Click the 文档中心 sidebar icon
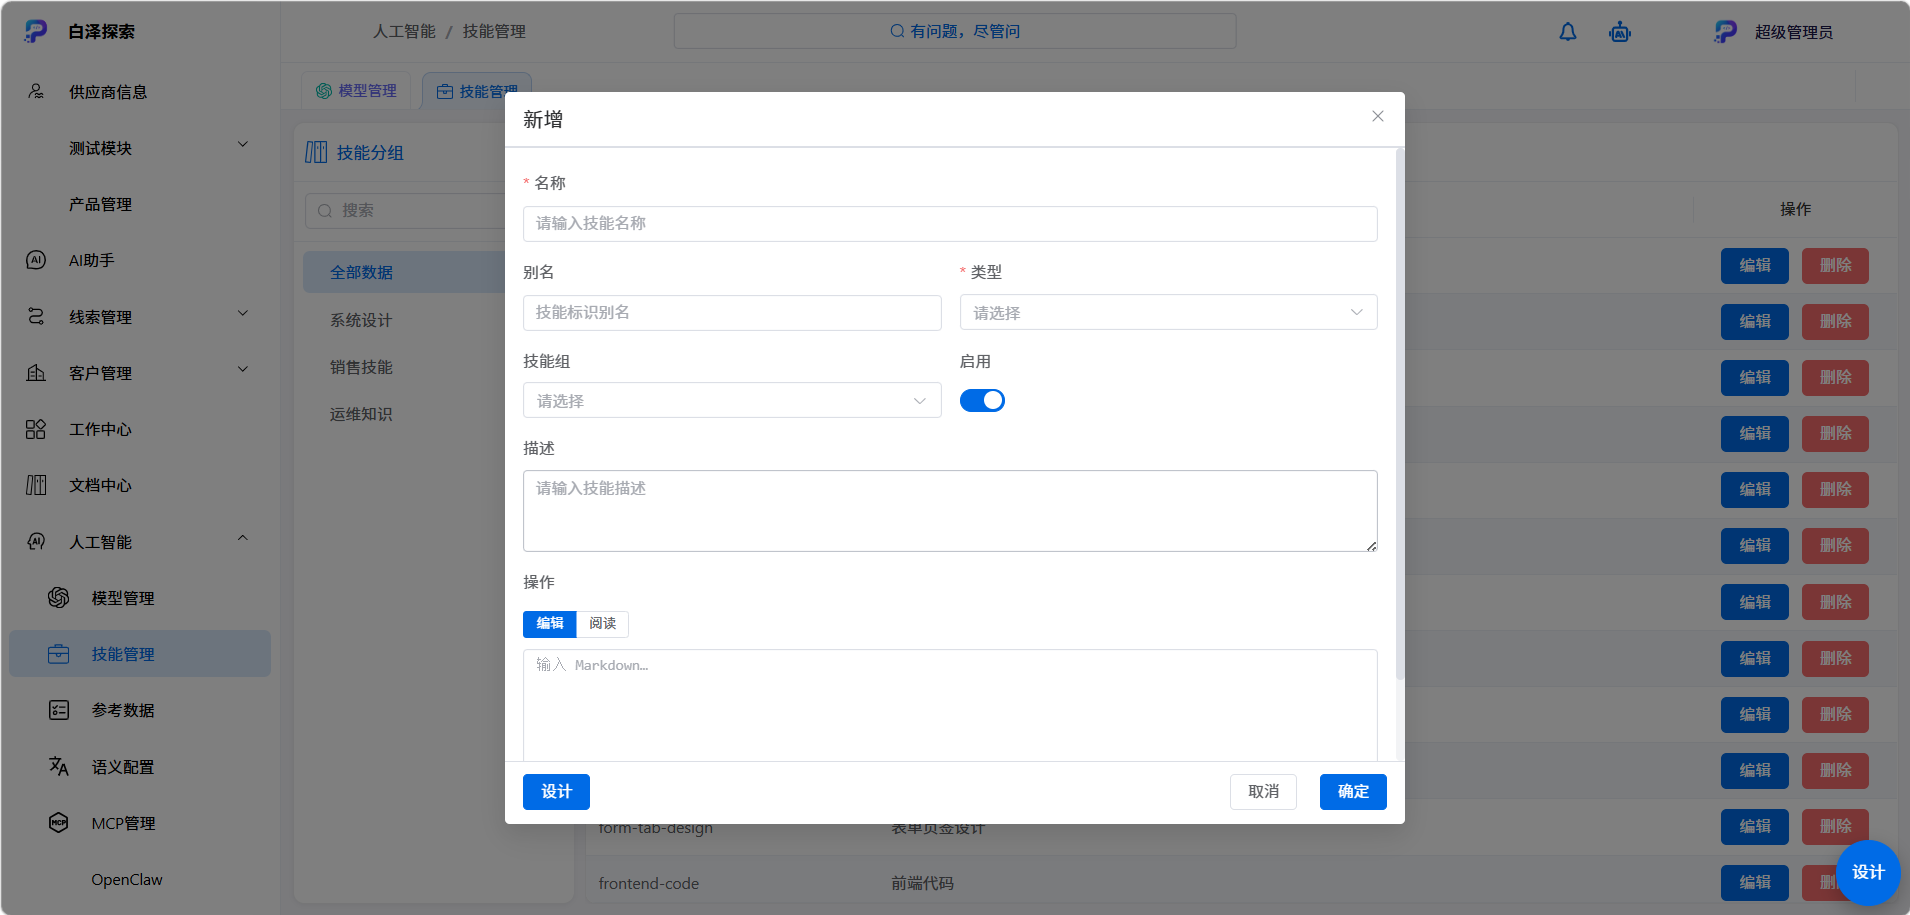This screenshot has height=915, width=1910. 36,485
